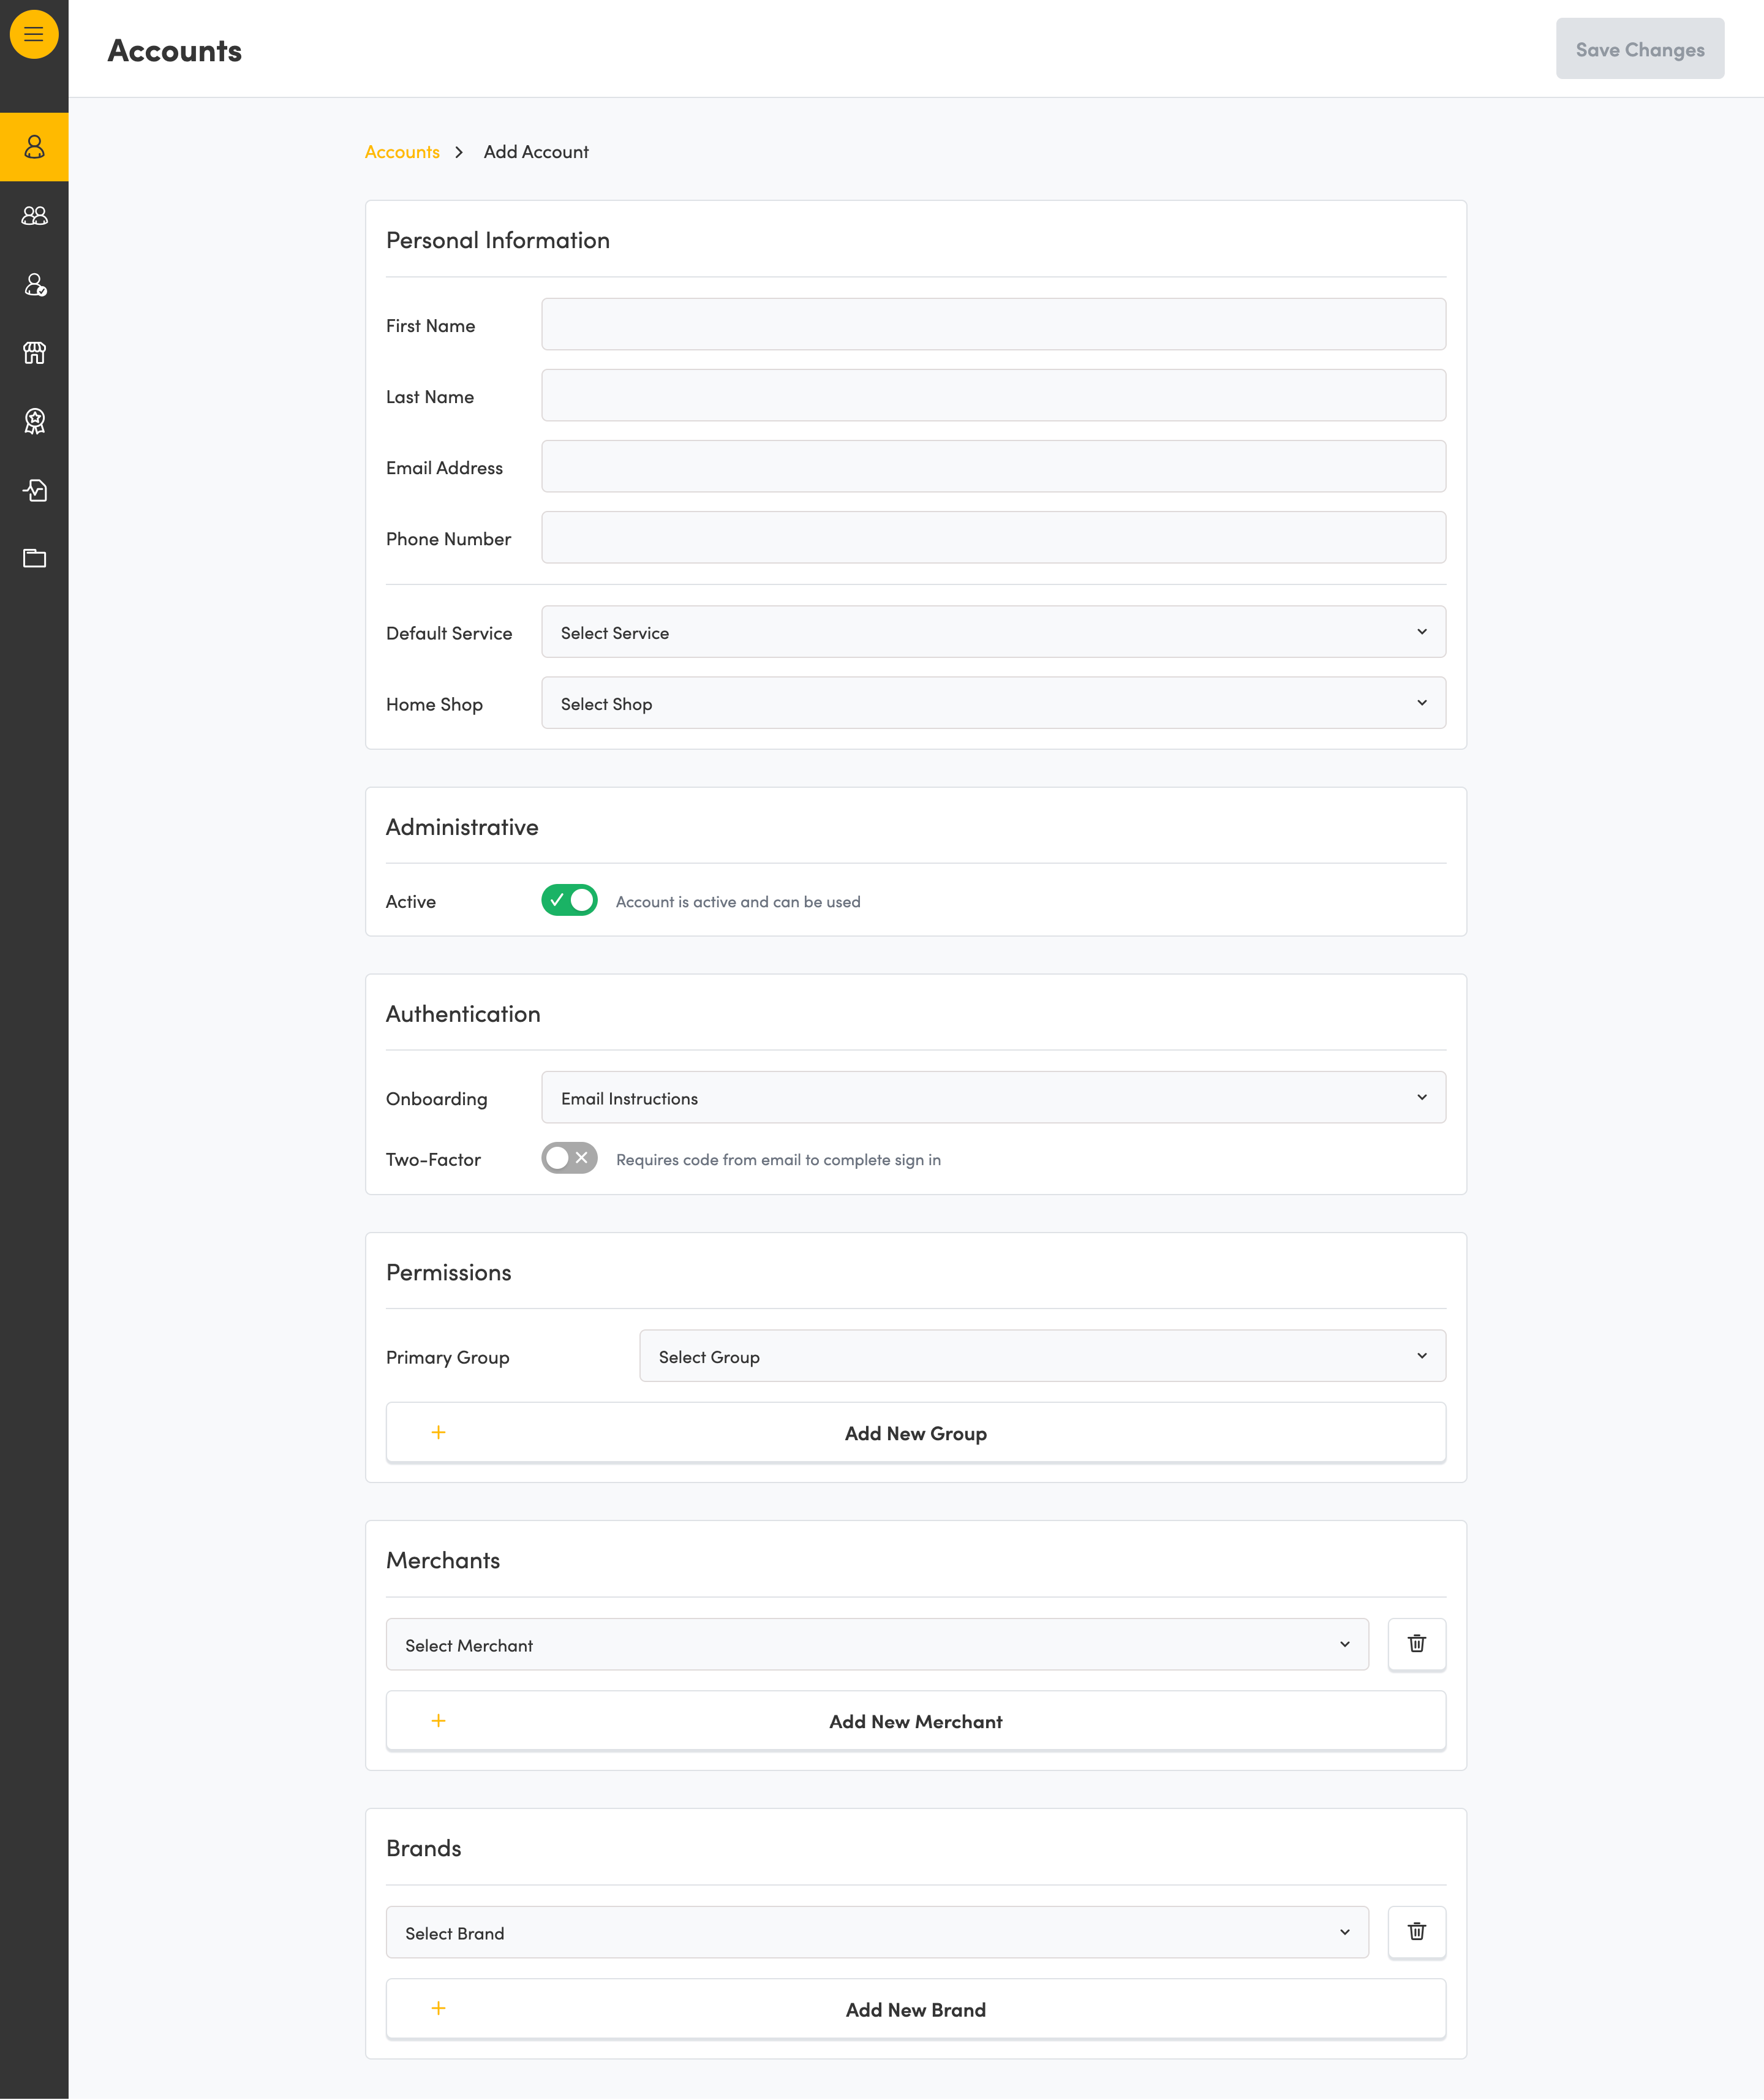
Task: Expand the Default Service dropdown
Action: pos(993,632)
